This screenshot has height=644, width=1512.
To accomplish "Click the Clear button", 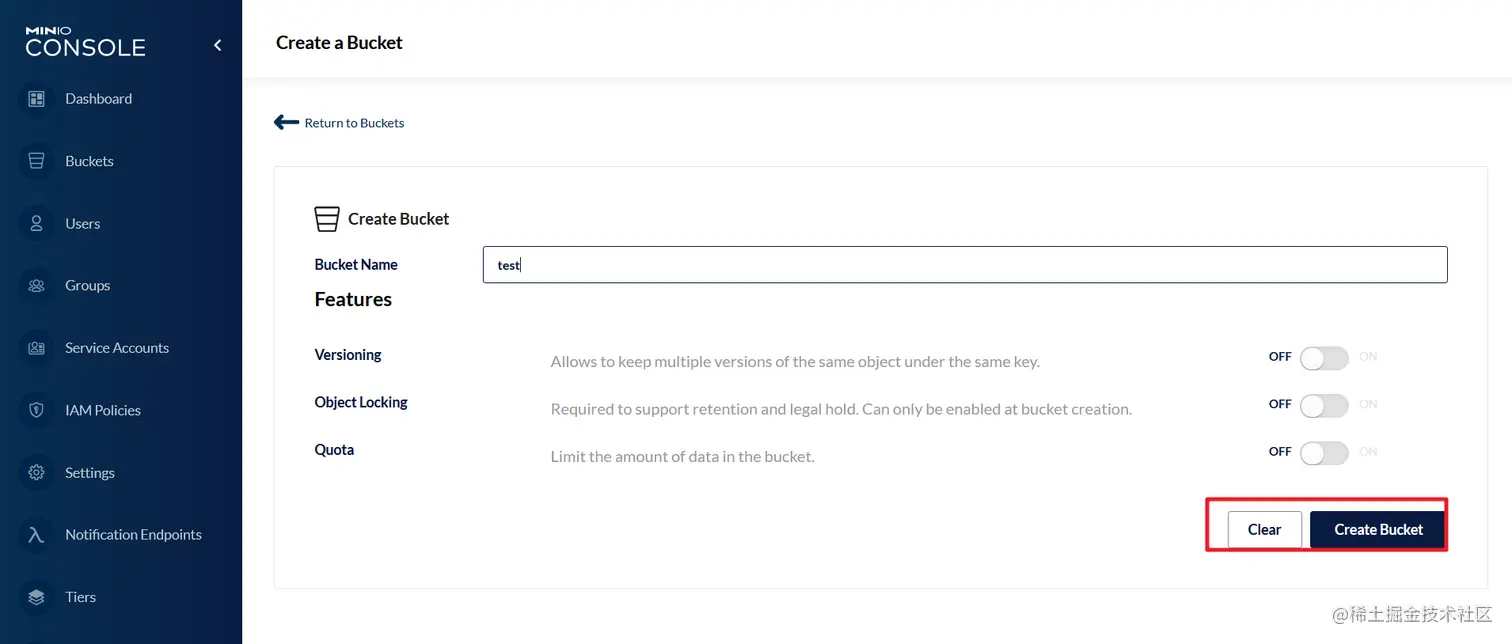I will point(1264,530).
